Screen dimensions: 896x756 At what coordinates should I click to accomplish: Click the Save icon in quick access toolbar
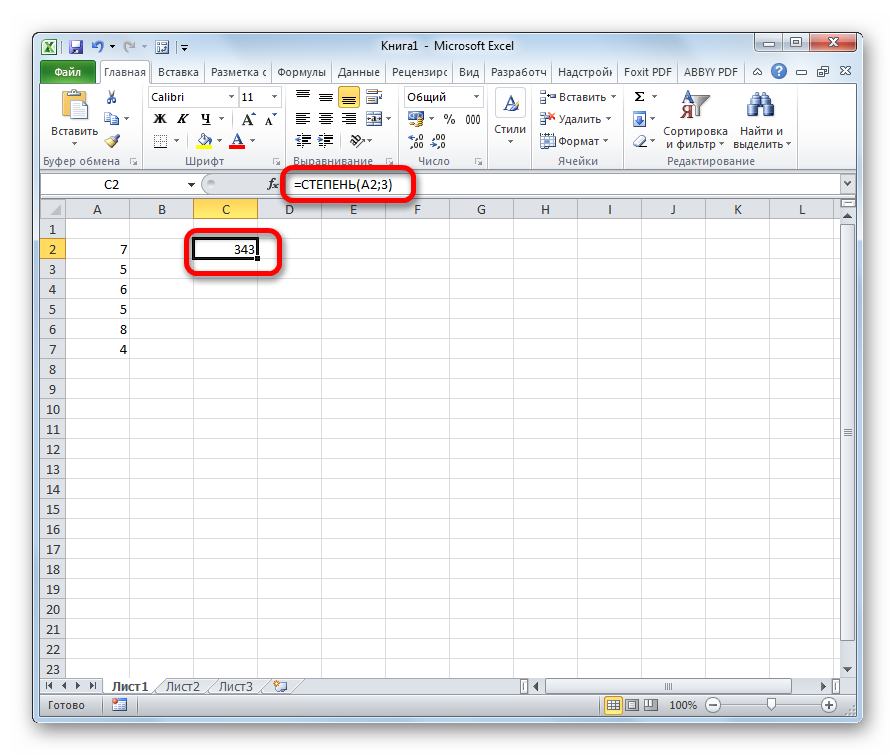pos(76,46)
